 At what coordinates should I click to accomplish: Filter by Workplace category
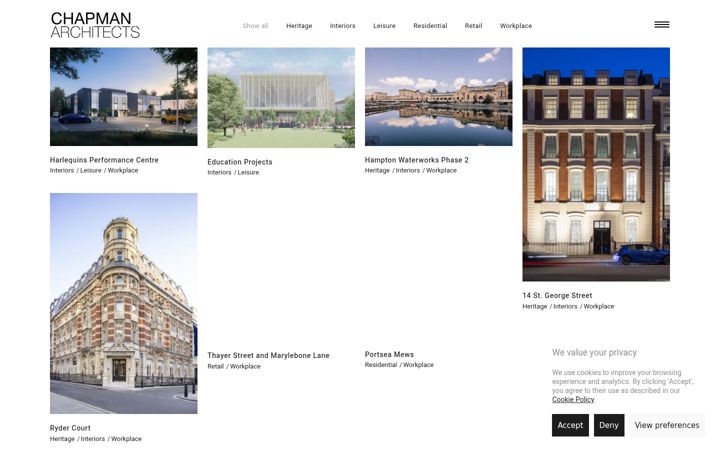(516, 26)
